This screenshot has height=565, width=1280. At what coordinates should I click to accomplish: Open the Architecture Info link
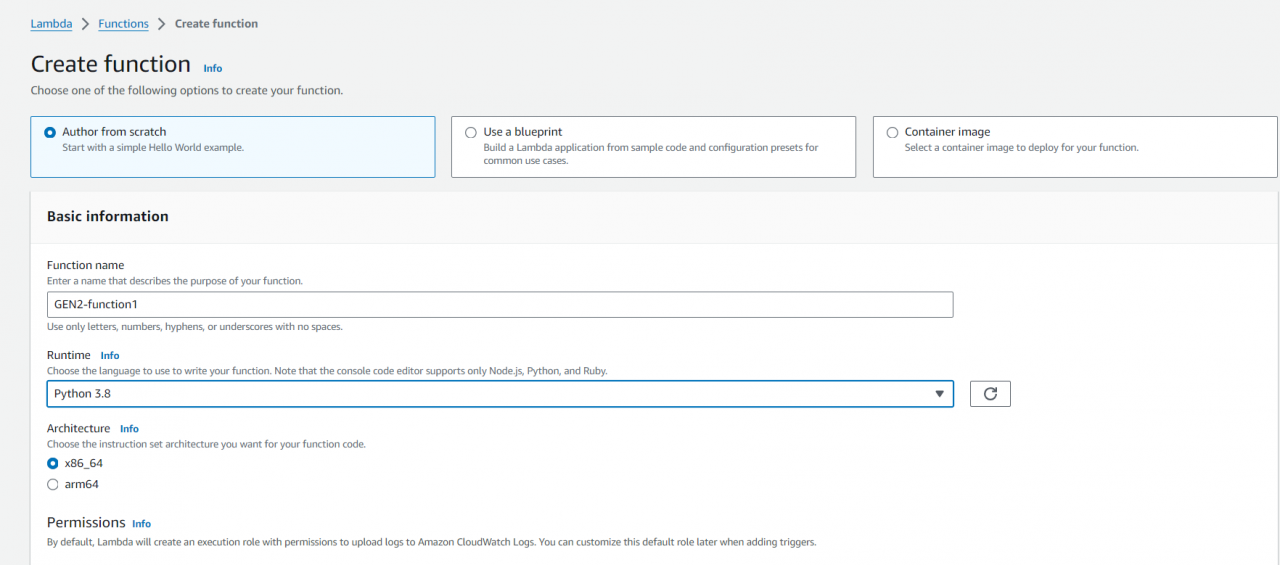tap(129, 429)
